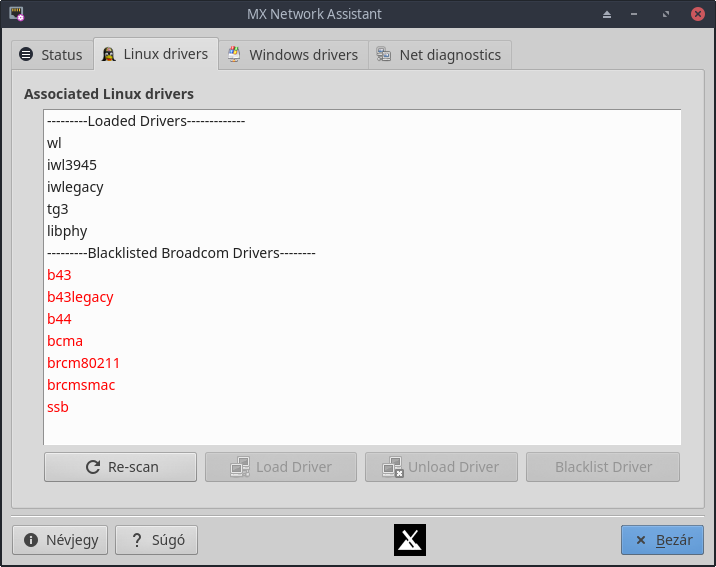716x567 pixels.
Task: Click the question mark icon on Súgó
Action: [x=137, y=540]
